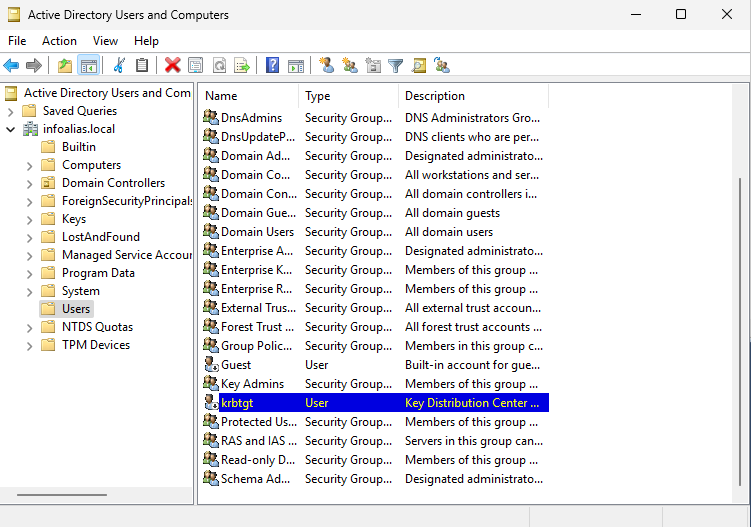Click the Create new group icon

[x=349, y=66]
